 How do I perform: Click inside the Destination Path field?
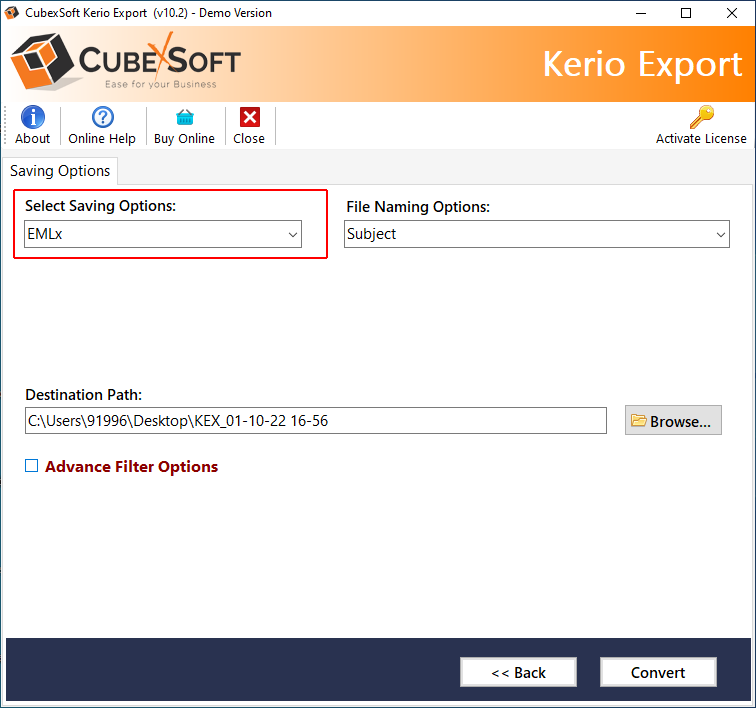pos(316,421)
